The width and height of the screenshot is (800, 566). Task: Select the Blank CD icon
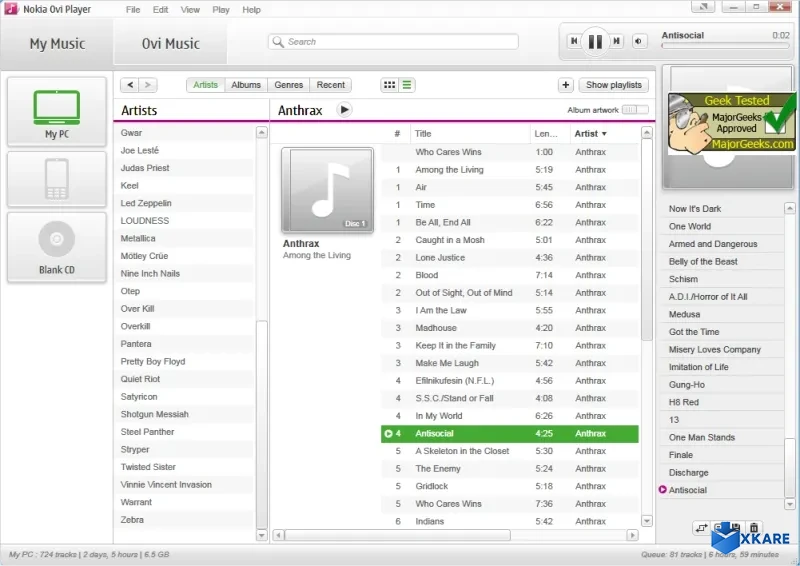(x=57, y=247)
